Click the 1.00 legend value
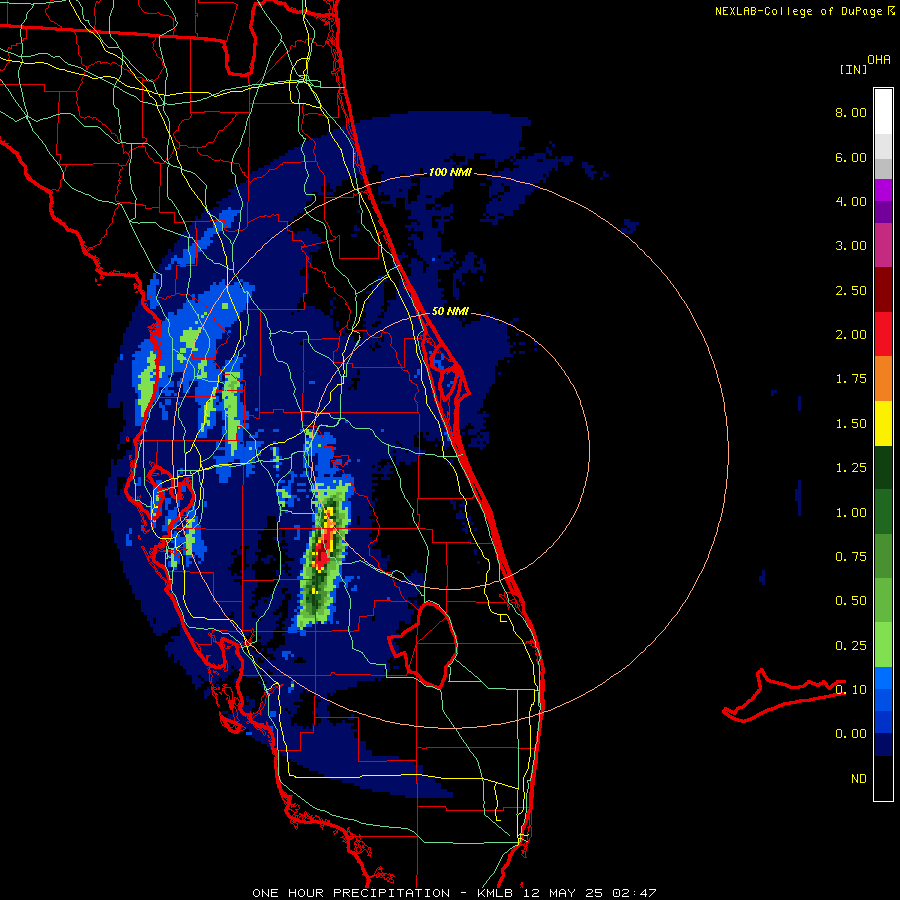900x900 pixels. [851, 513]
